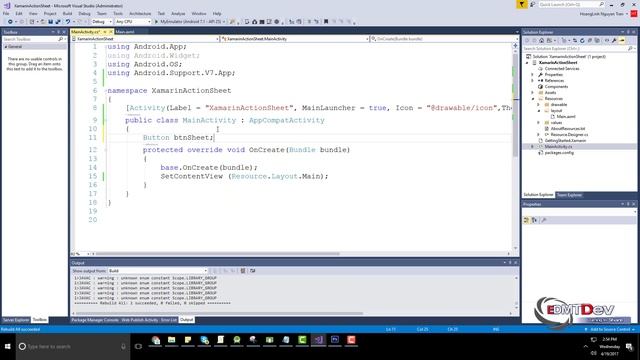The height and width of the screenshot is (360, 640).
Task: Expand the drawable folder
Action: click(x=538, y=104)
